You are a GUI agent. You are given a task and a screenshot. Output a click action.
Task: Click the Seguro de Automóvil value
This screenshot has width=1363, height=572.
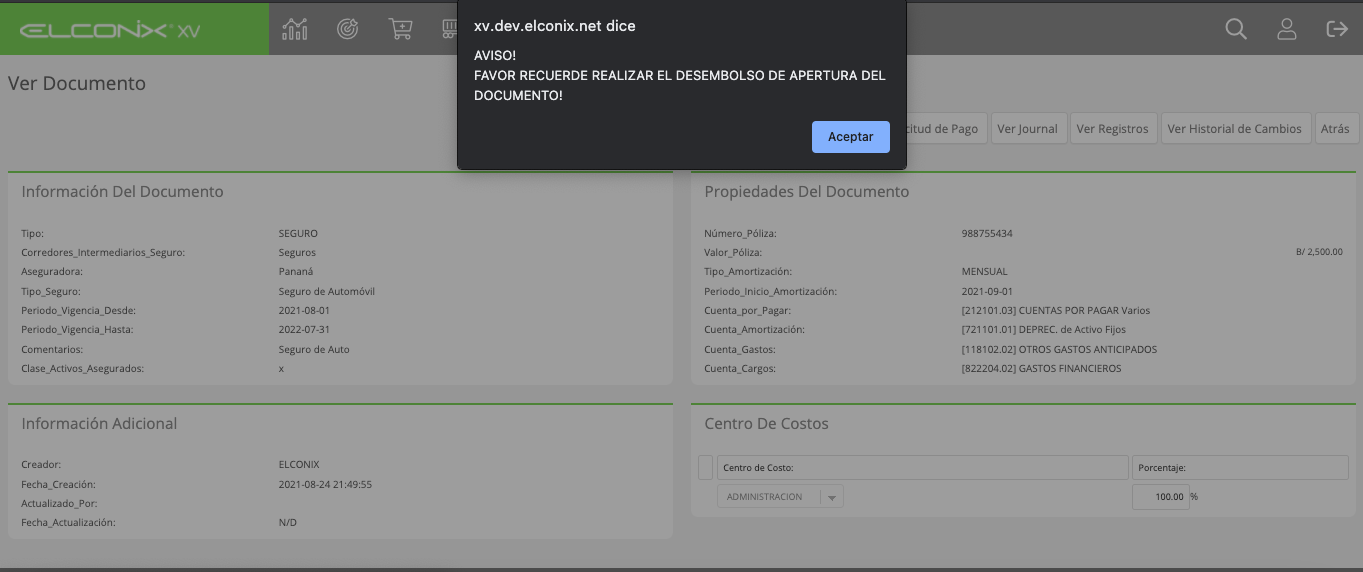click(327, 291)
